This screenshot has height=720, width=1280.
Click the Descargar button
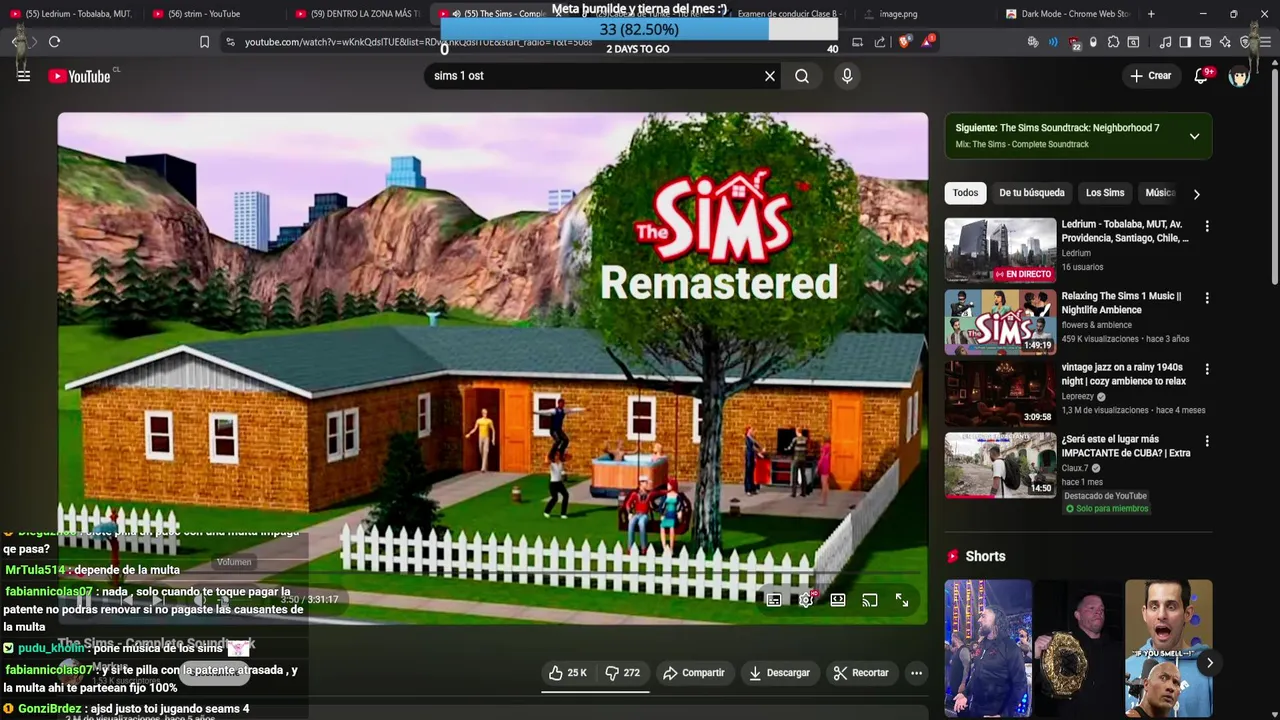pos(780,673)
